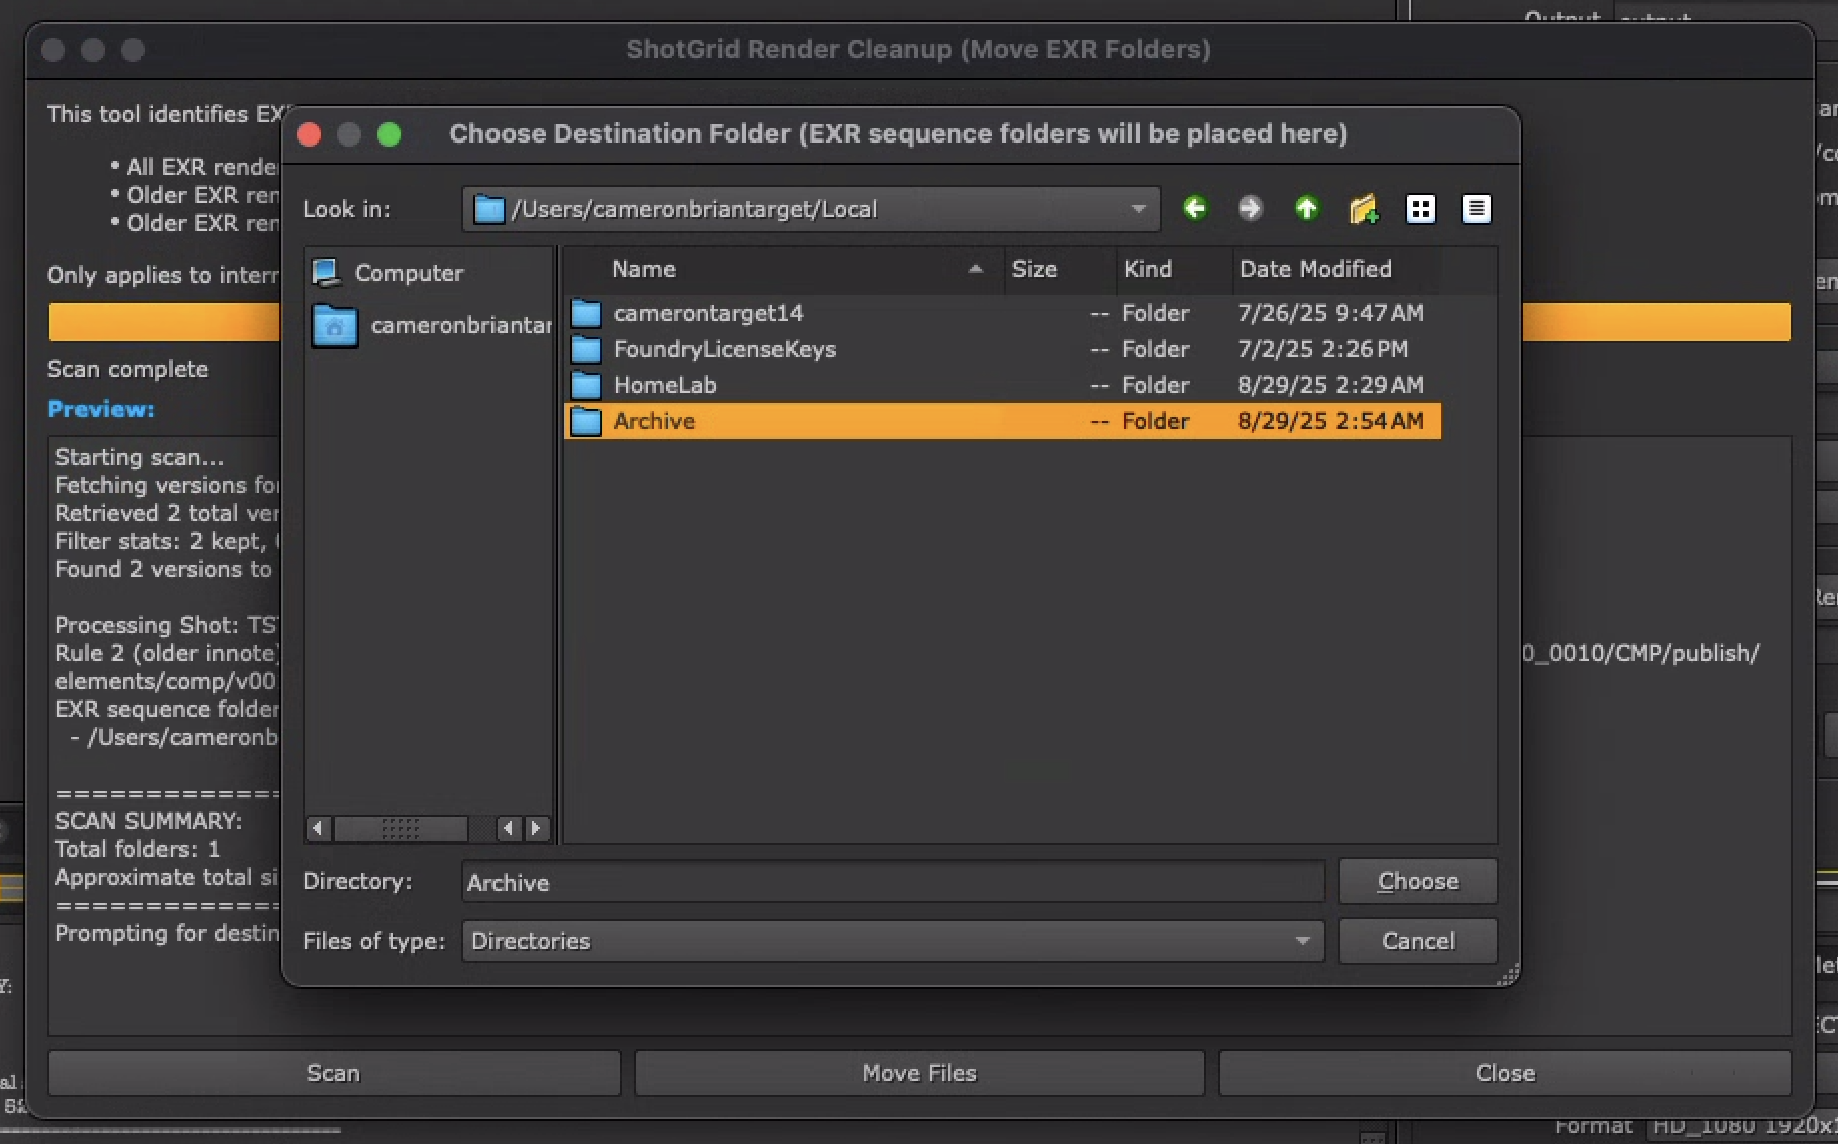The width and height of the screenshot is (1838, 1144).
Task: Click the sidebar horizontal scrollbar handle
Action: [x=400, y=828]
